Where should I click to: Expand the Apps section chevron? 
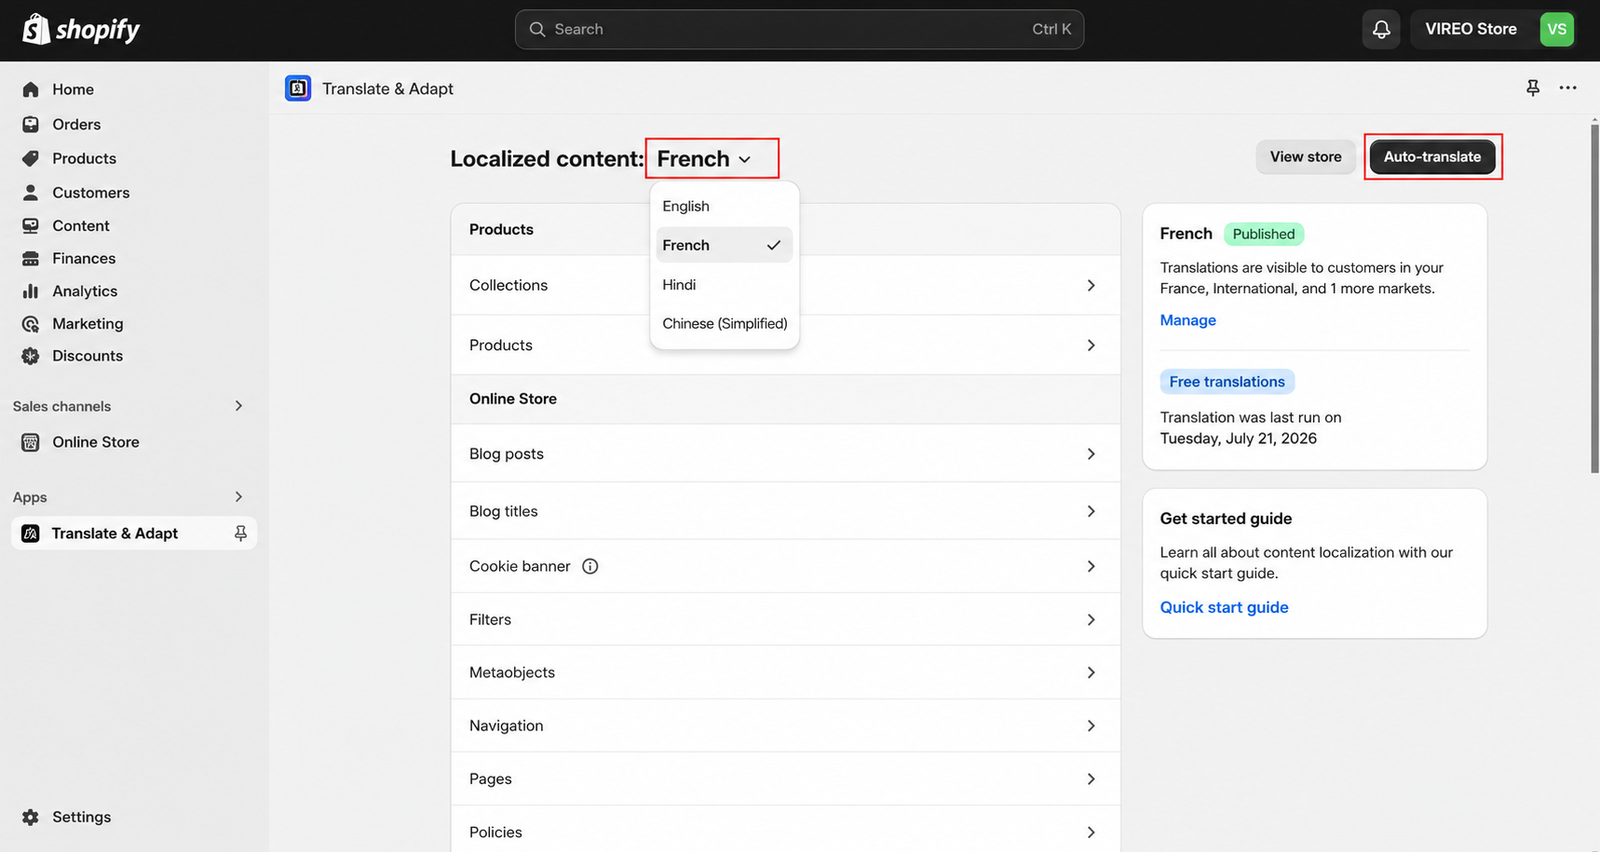click(x=238, y=497)
